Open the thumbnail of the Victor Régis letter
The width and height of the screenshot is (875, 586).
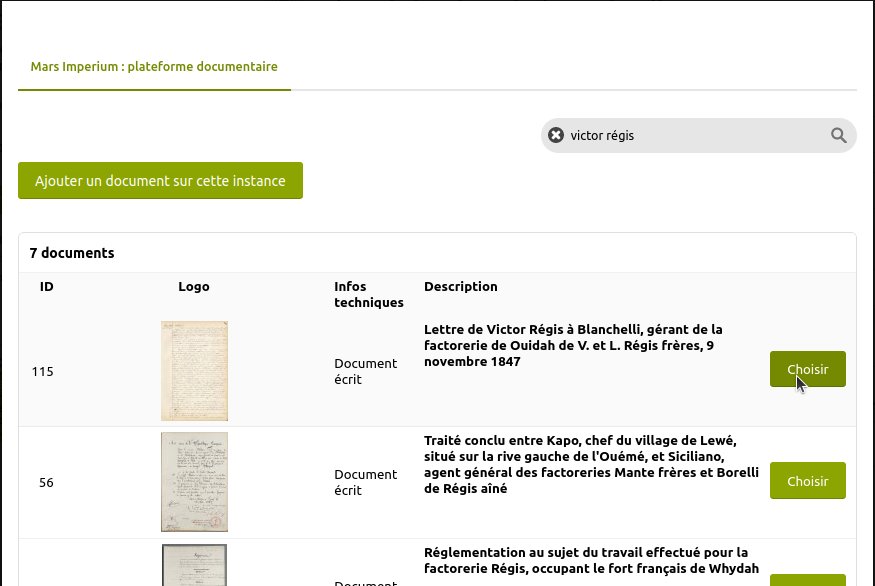194,371
